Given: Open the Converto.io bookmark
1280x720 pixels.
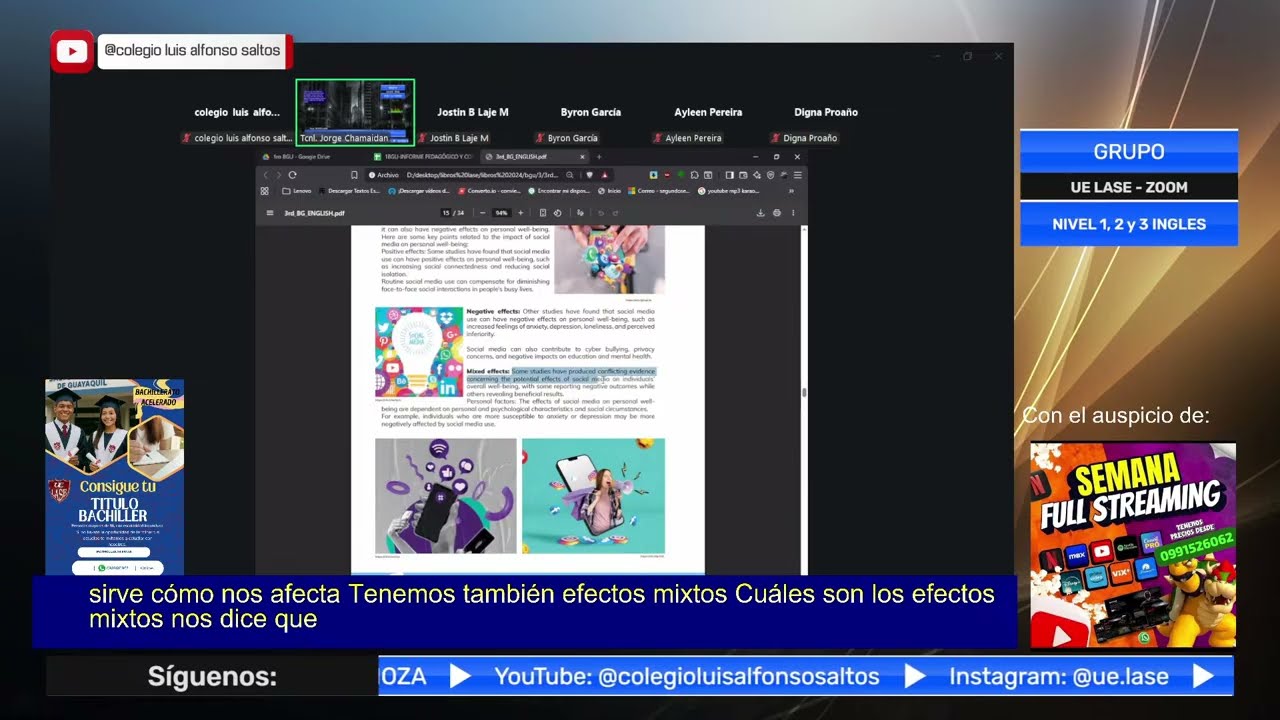Looking at the screenshot, I should pos(490,191).
